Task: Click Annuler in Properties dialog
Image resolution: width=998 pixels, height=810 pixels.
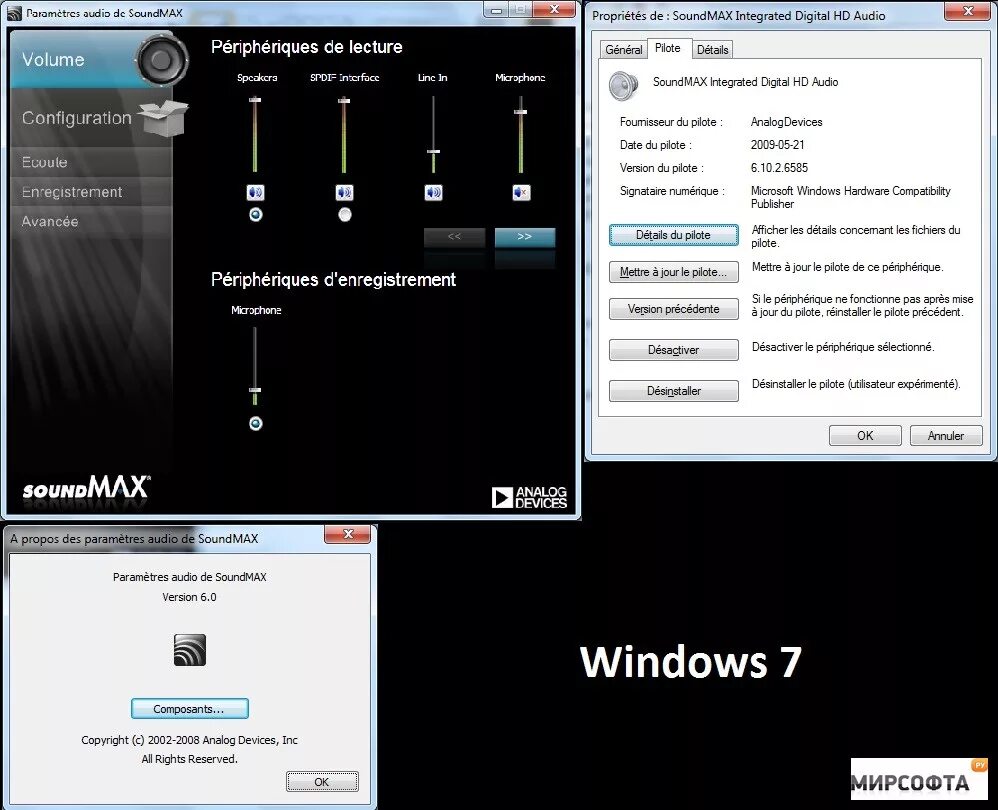Action: 946,436
